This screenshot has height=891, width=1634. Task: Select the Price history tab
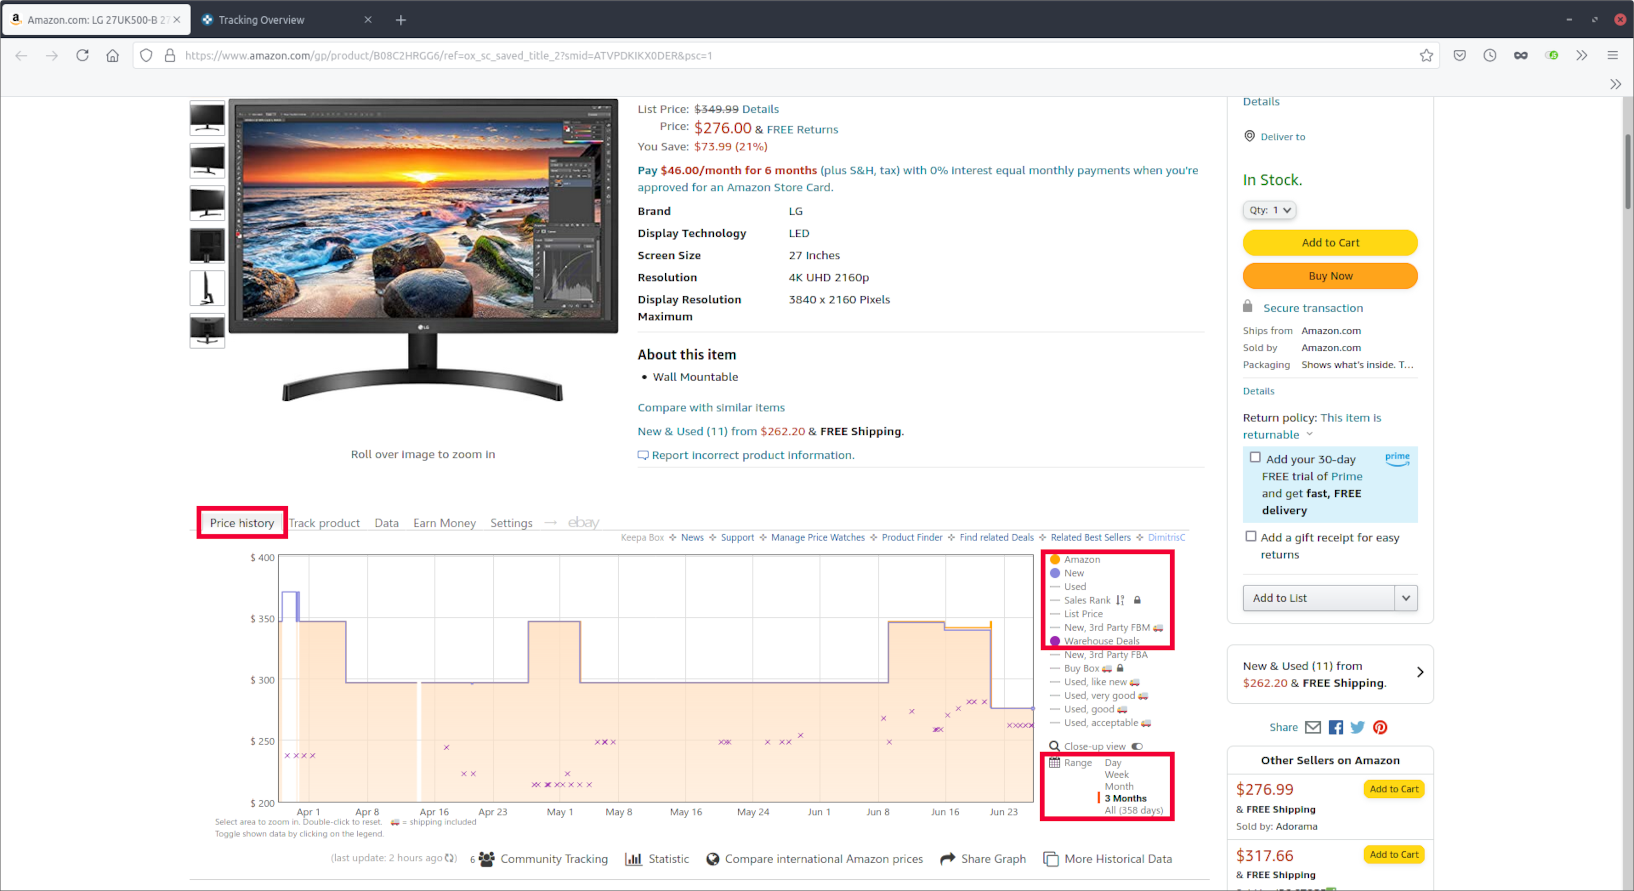click(242, 523)
